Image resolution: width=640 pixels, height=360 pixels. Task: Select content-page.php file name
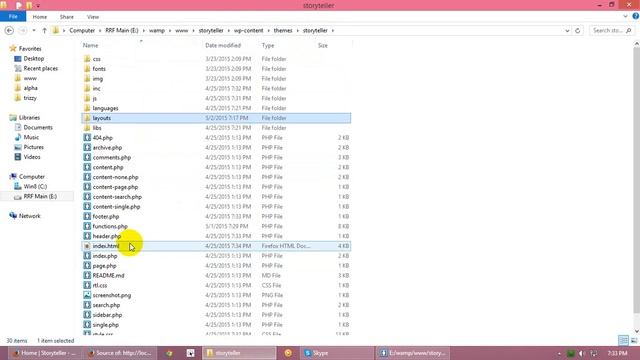coord(115,187)
